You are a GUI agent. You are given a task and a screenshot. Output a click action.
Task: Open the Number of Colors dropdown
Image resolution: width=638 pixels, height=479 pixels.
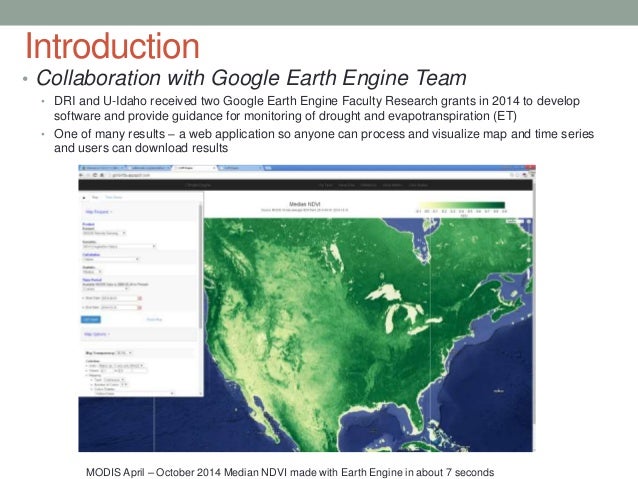pos(124,385)
